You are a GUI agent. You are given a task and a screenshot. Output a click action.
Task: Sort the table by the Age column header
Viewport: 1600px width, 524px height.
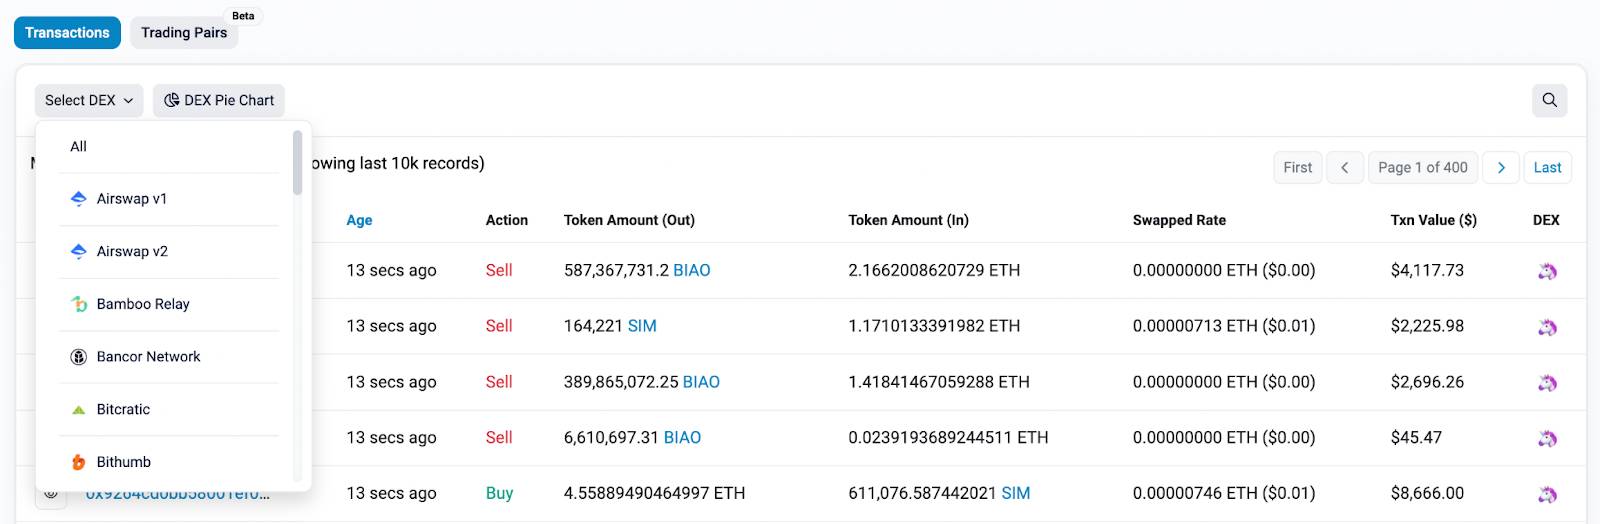tap(359, 221)
